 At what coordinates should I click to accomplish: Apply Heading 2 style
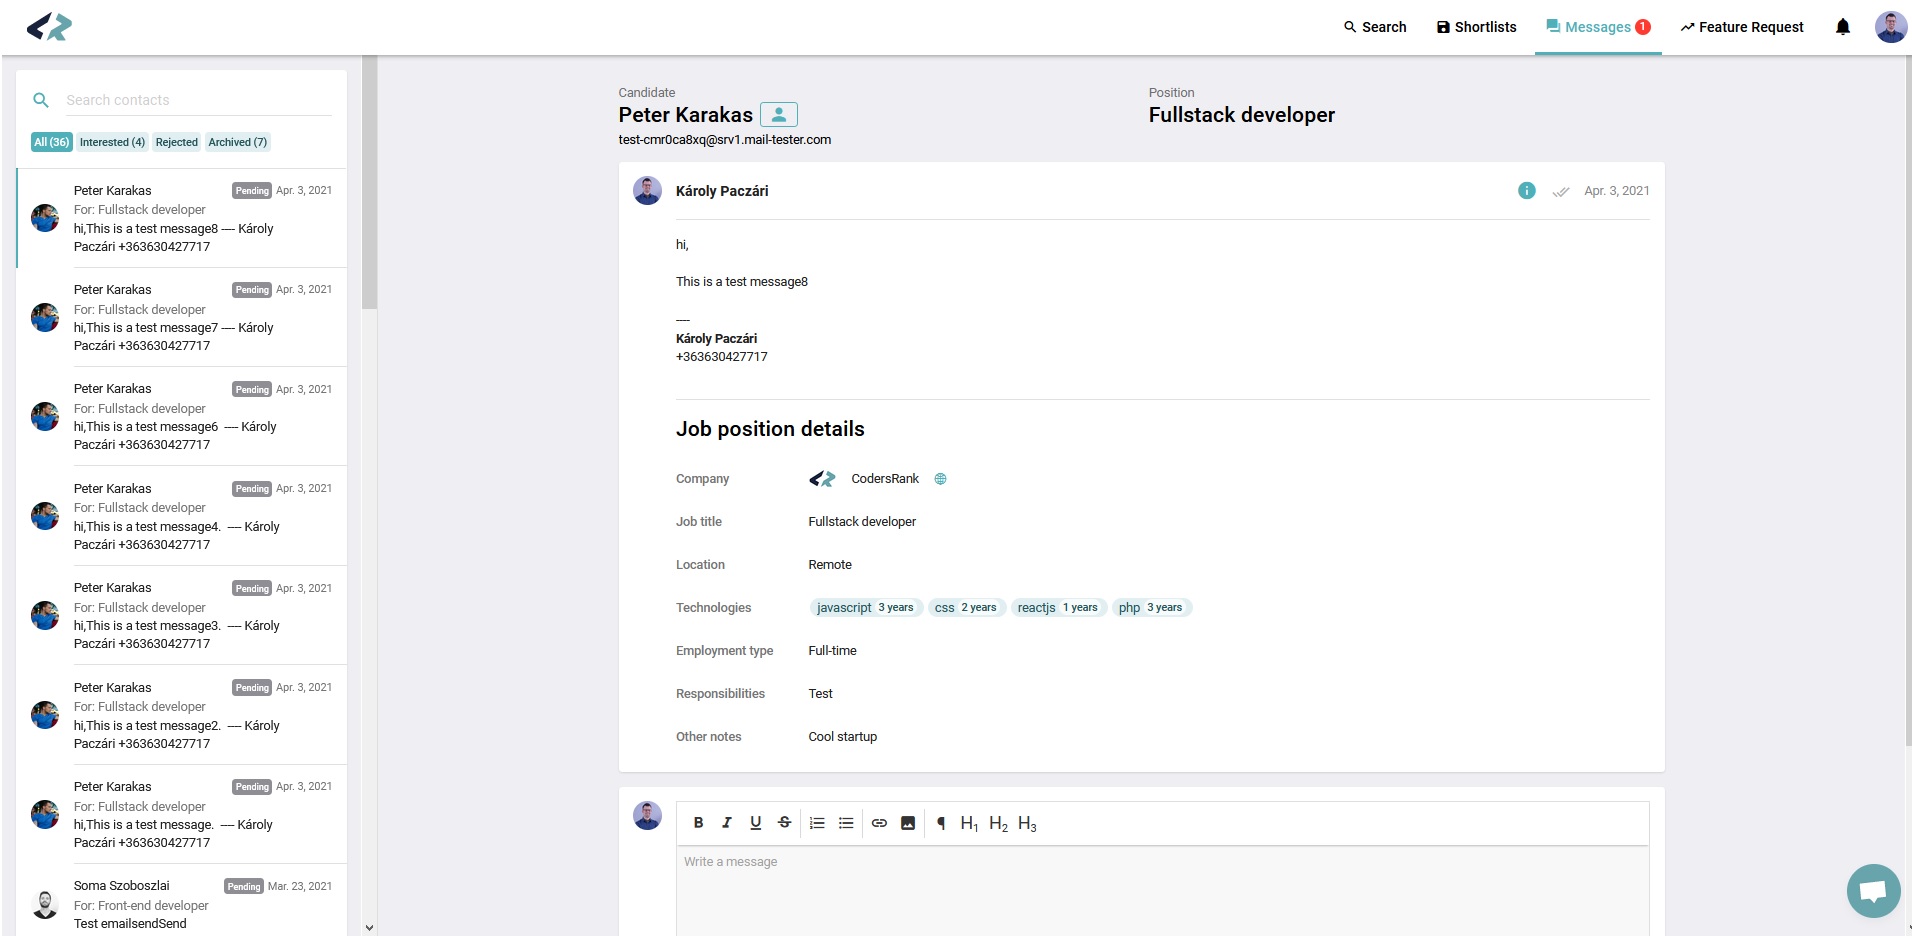998,824
